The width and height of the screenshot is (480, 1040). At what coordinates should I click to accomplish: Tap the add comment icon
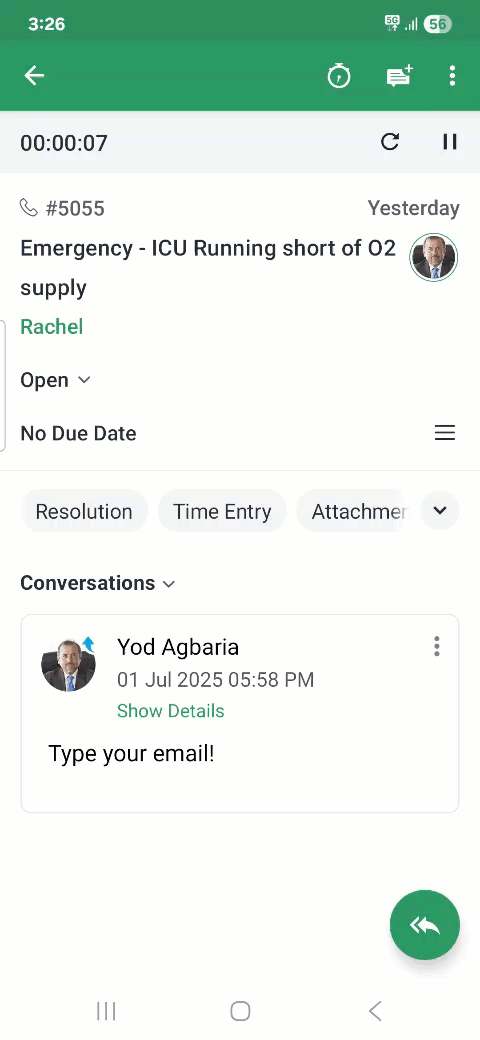pos(399,76)
